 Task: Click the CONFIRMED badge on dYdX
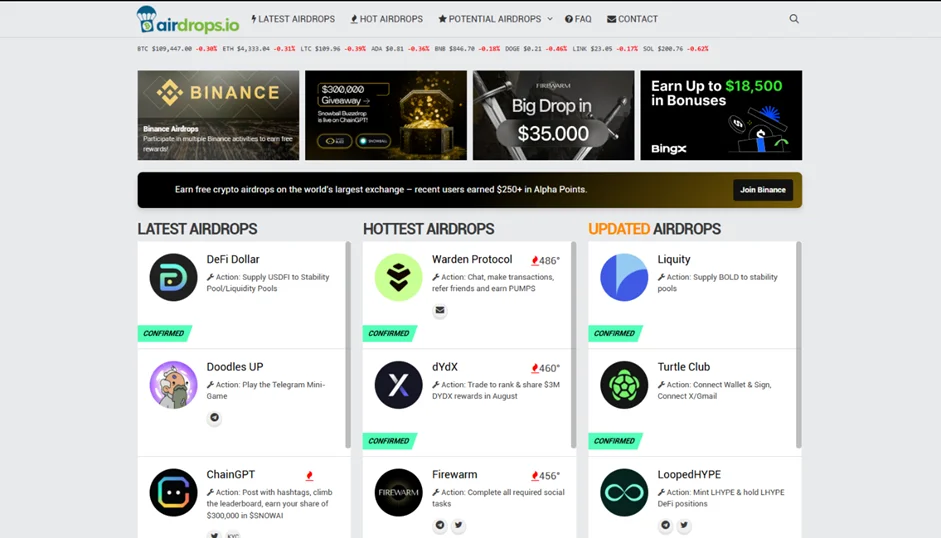tap(389, 441)
